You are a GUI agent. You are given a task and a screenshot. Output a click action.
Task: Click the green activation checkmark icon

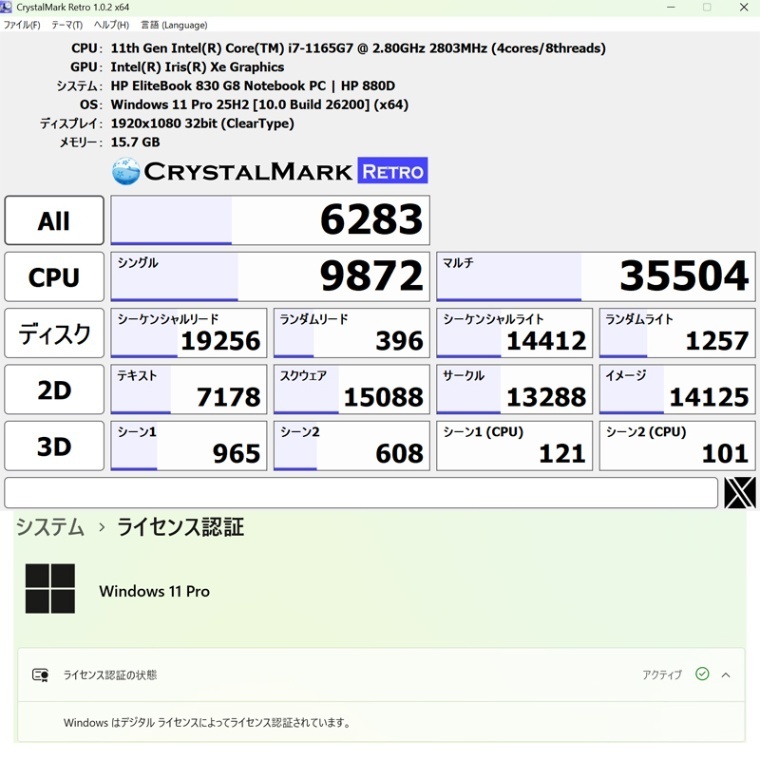pos(702,674)
